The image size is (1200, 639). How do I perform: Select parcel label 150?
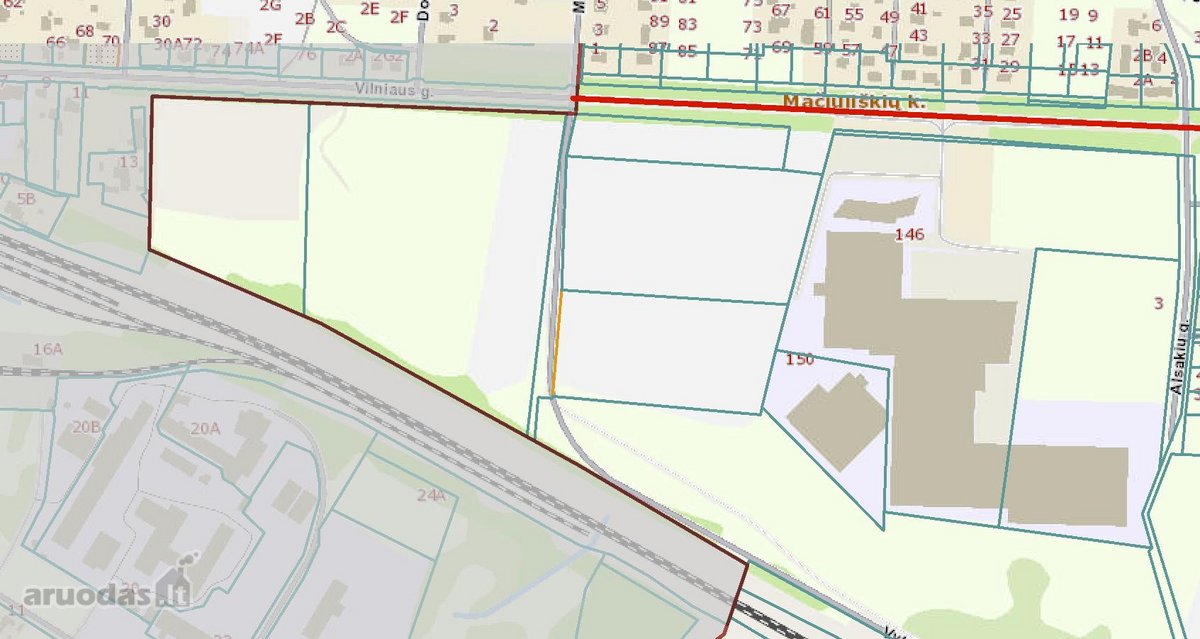(800, 359)
